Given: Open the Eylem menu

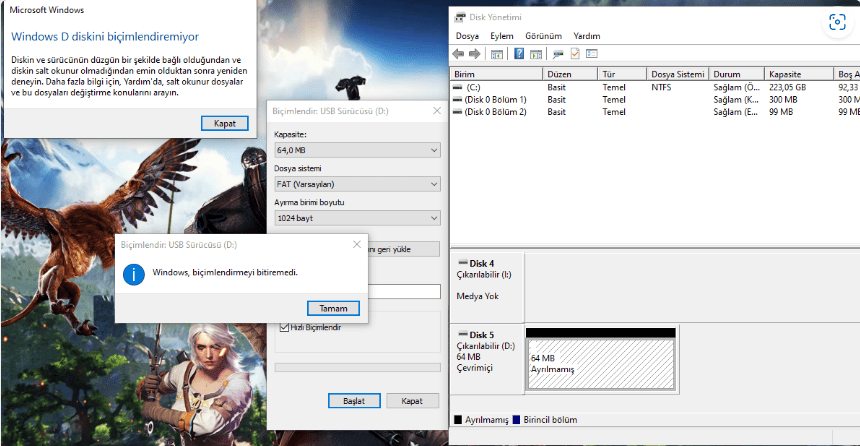Looking at the screenshot, I should click(x=502, y=36).
